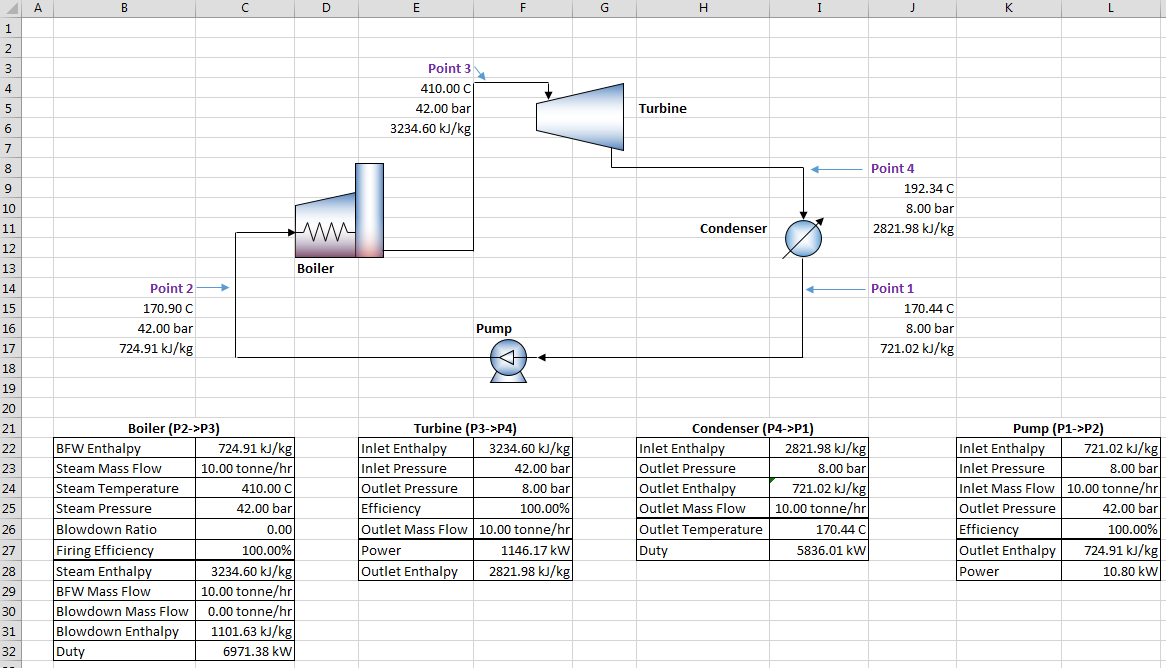Screen dimensions: 1166x668
Task: Select the Boiler shape graphic
Action: point(340,211)
